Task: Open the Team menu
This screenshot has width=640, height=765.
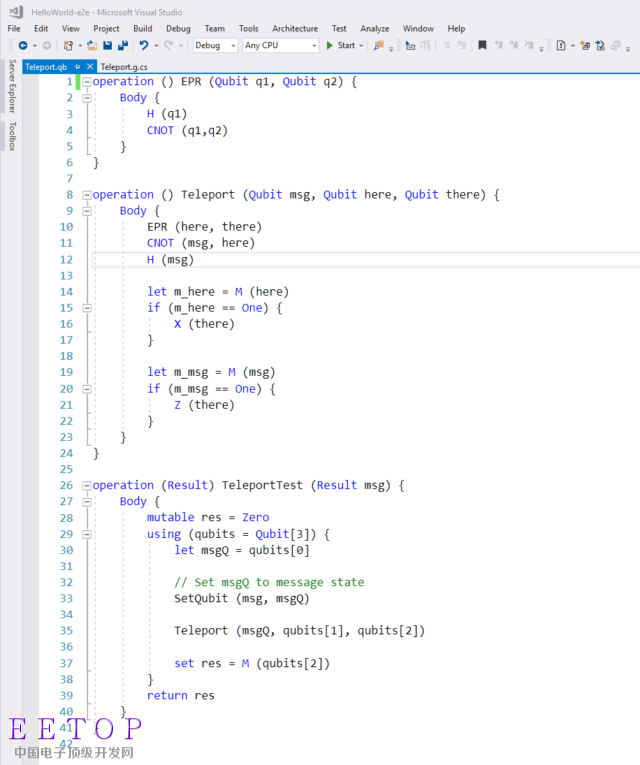Action: click(x=215, y=29)
